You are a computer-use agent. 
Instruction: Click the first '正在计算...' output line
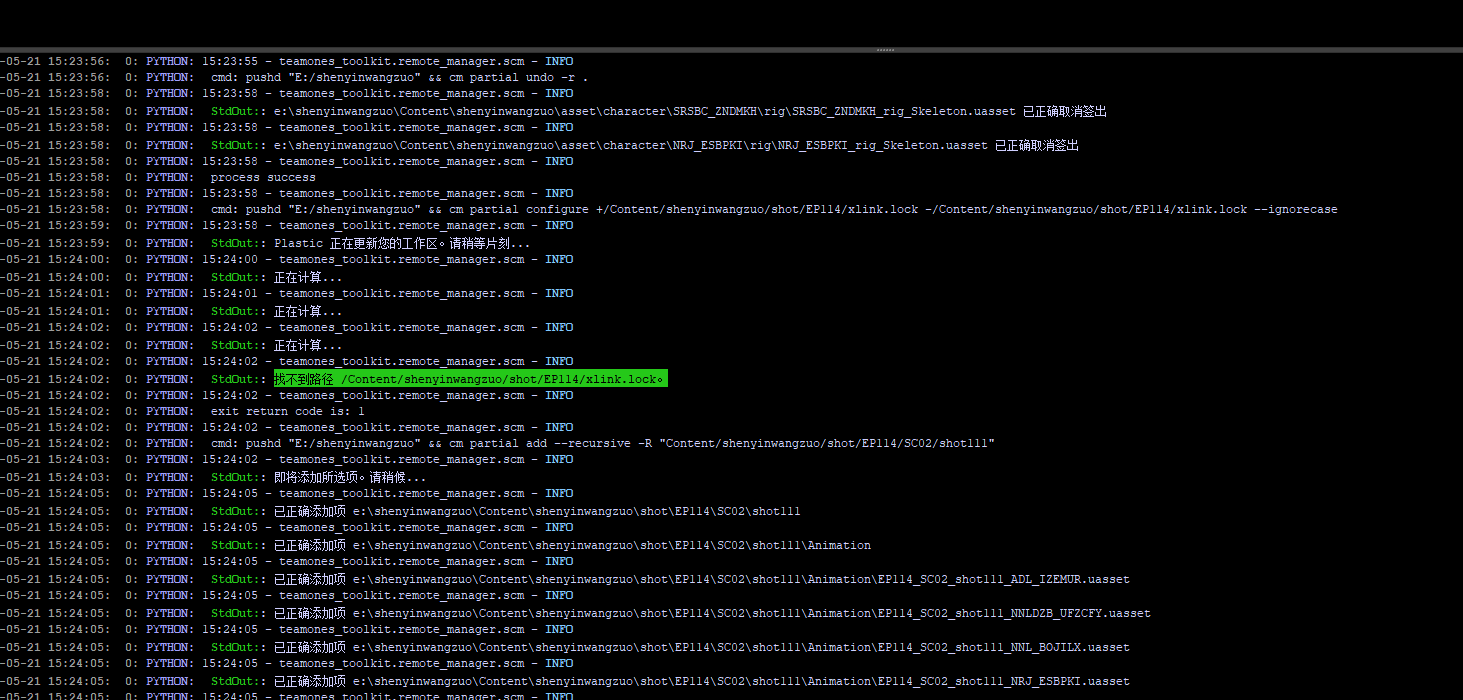tap(308, 277)
